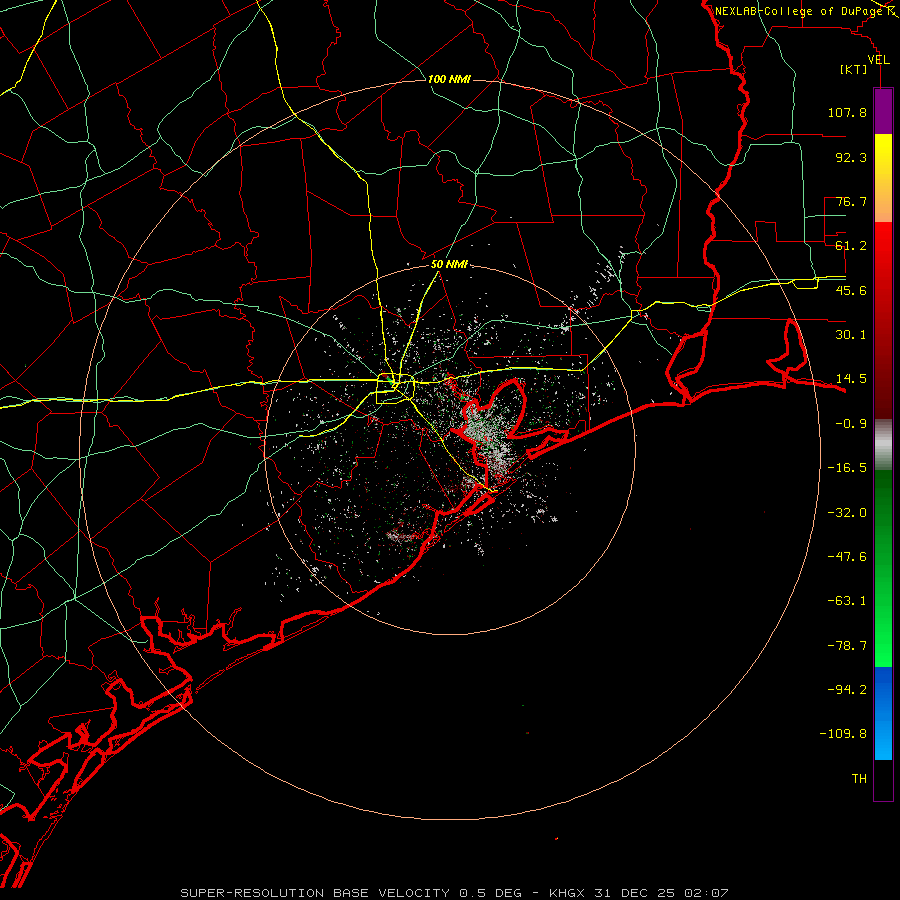Click the "0.5 DEG" elevation angle text
Viewport: 900px width, 900px height.
click(x=490, y=893)
